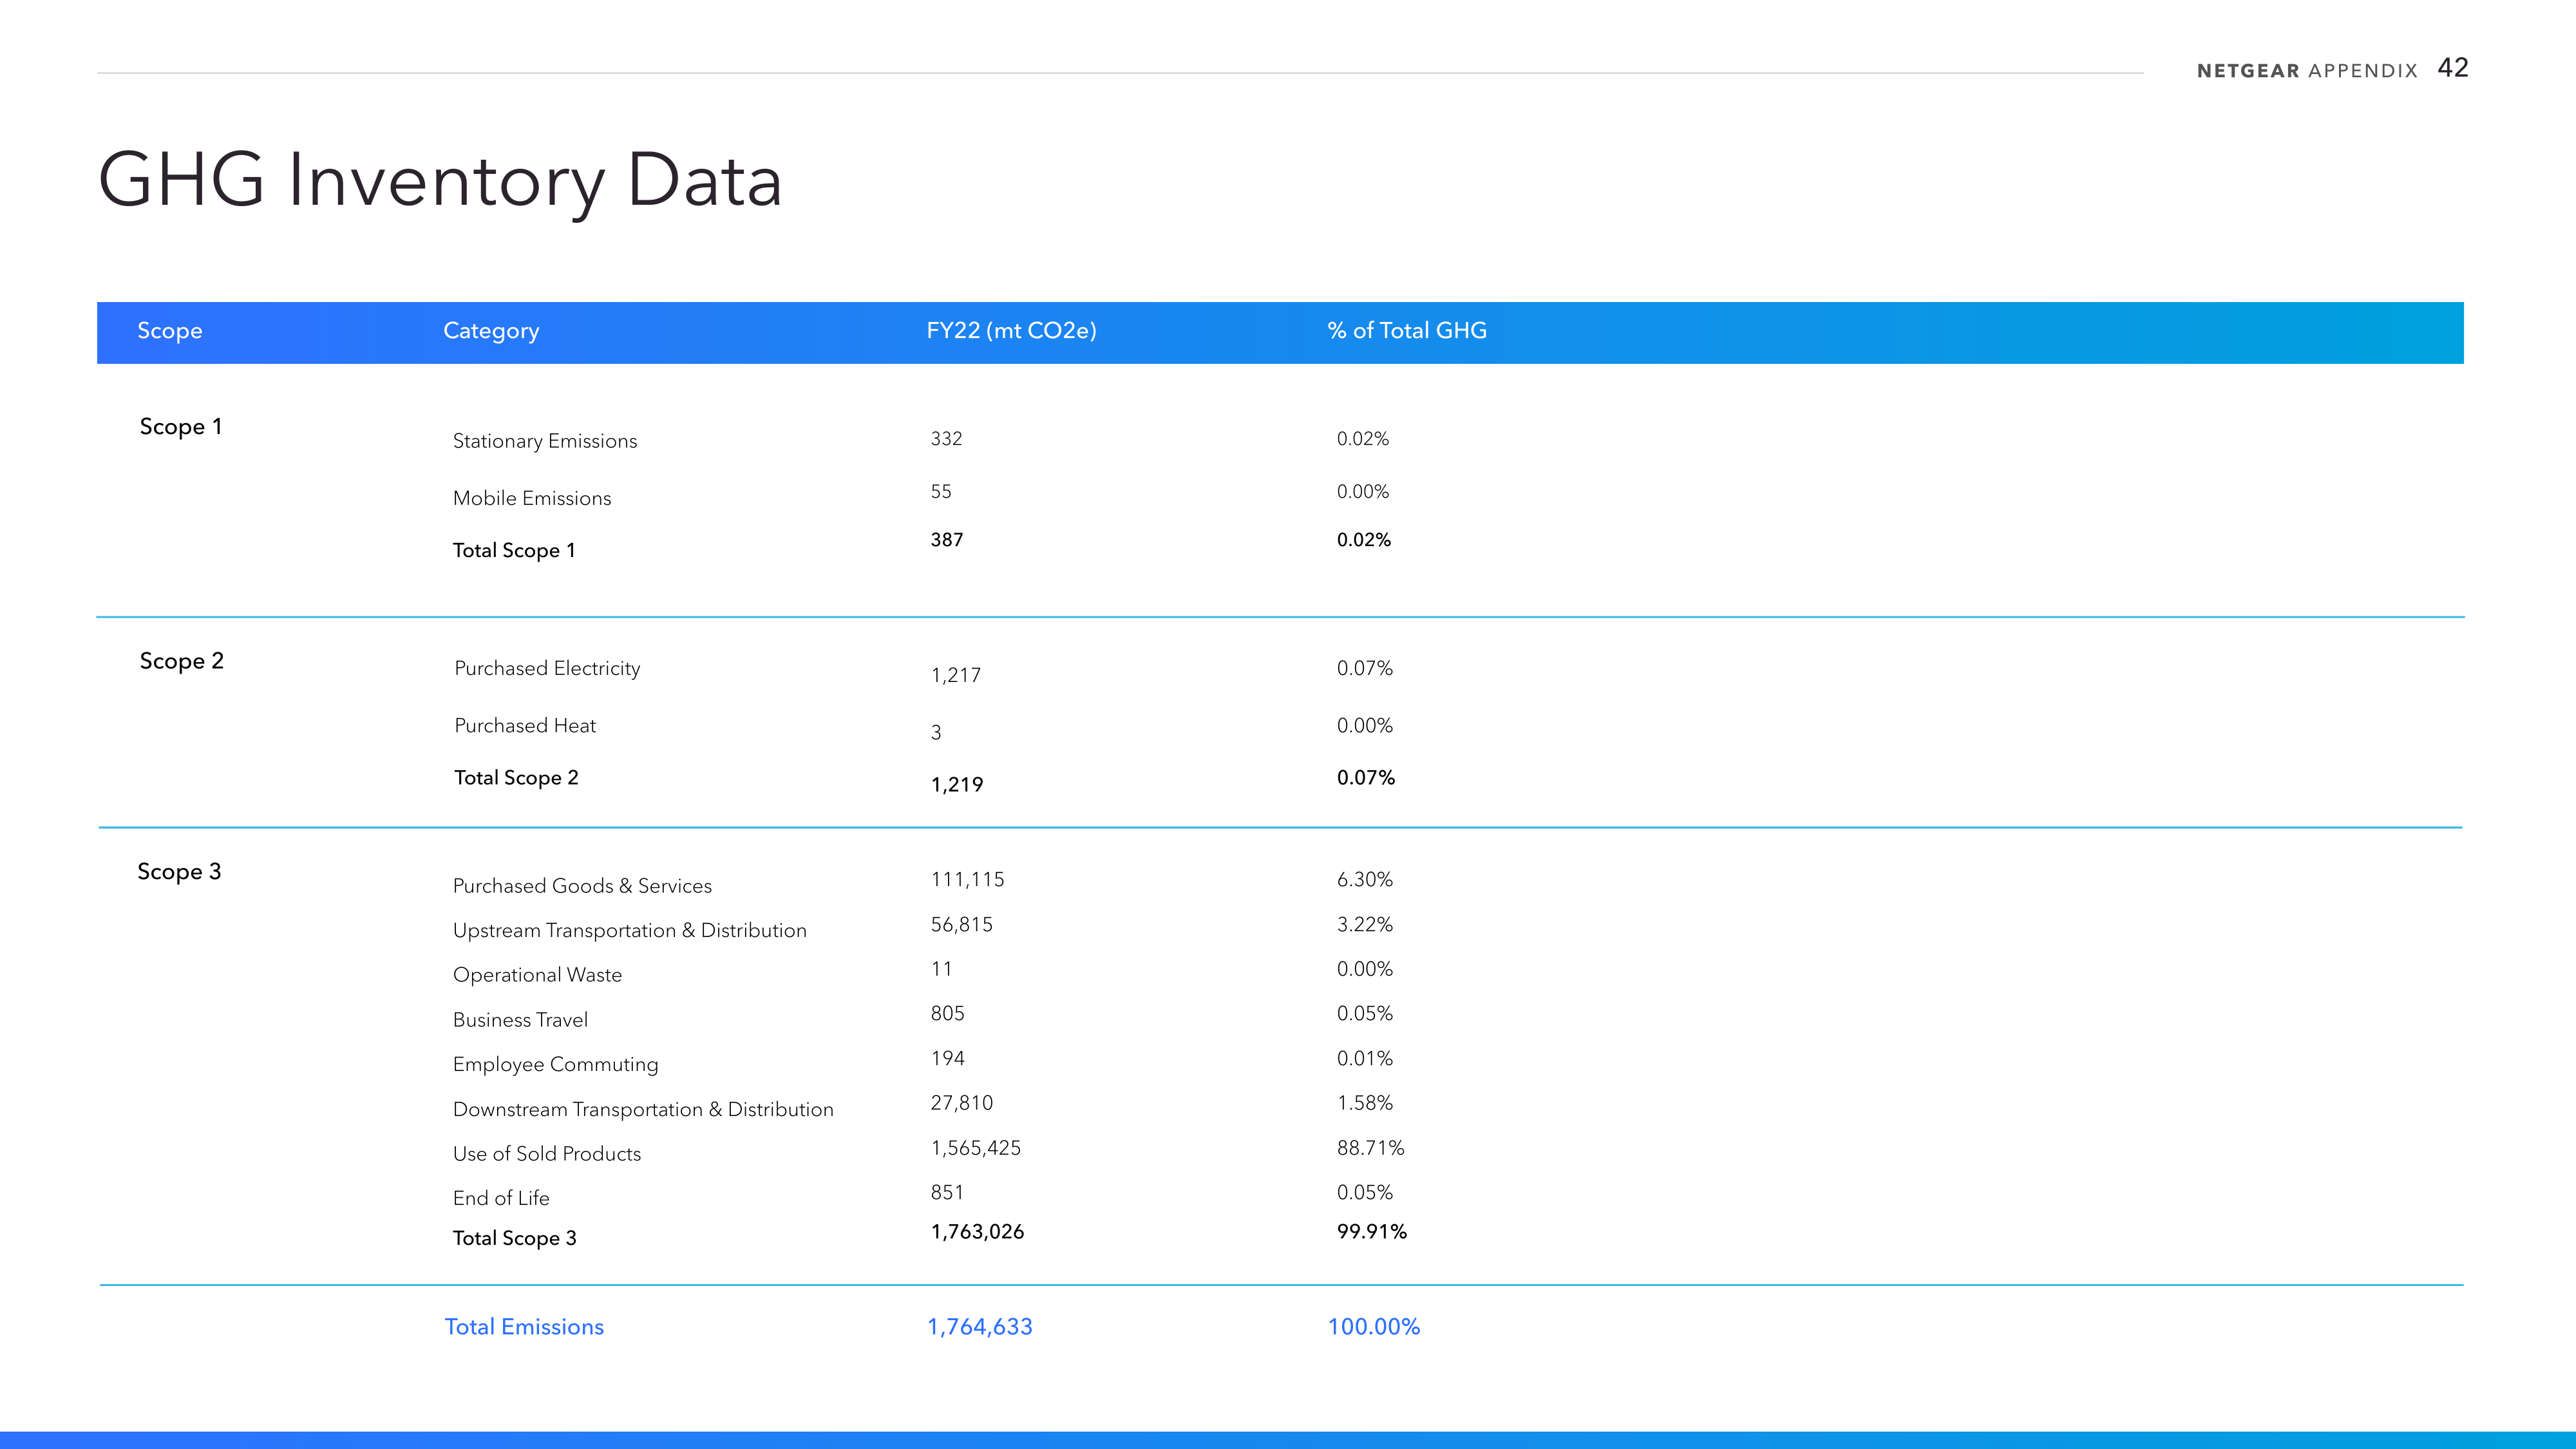Click 'Business Travel' category
The image size is (2576, 1449).
tap(520, 1020)
